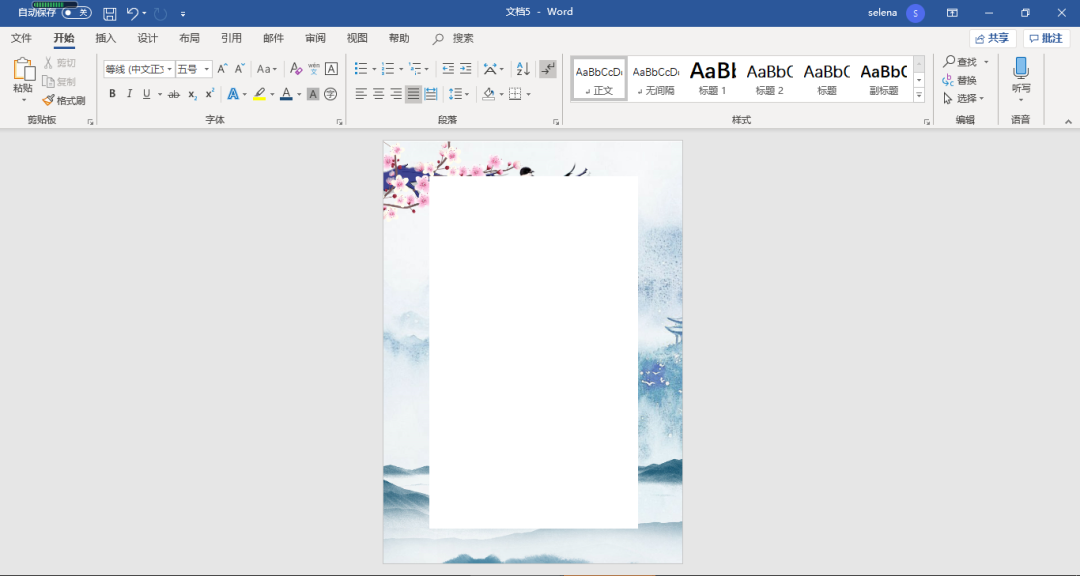1080x576 pixels.
Task: Toggle the AutoSave (自动保存) switch
Action: pos(76,13)
